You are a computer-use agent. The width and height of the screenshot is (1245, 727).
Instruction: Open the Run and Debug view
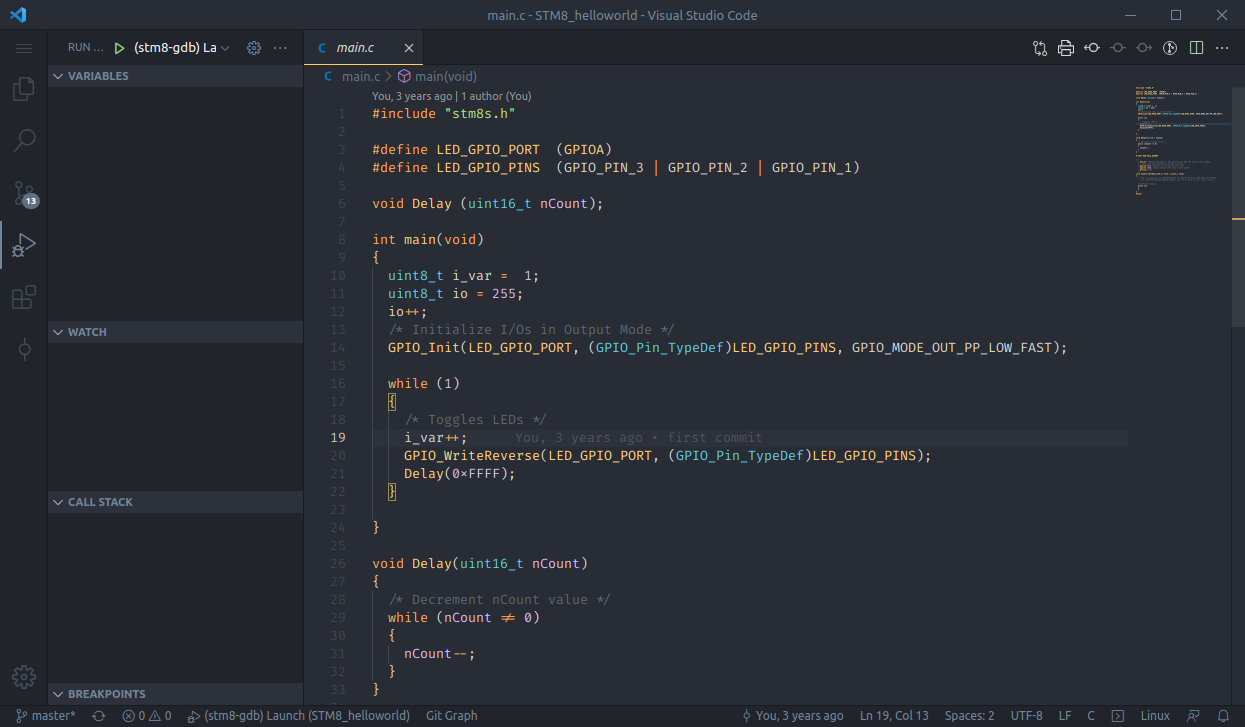coord(23,245)
